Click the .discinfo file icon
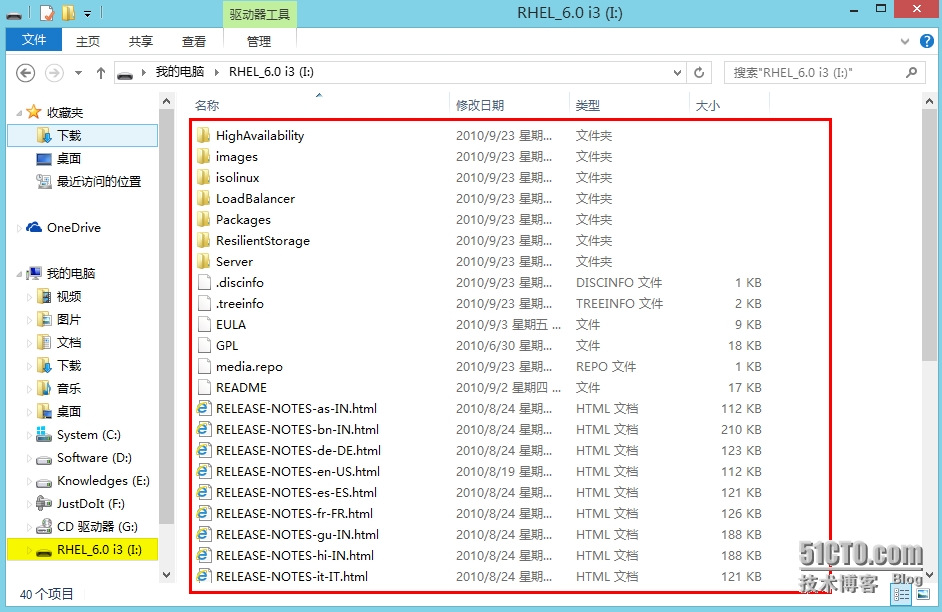 click(204, 283)
